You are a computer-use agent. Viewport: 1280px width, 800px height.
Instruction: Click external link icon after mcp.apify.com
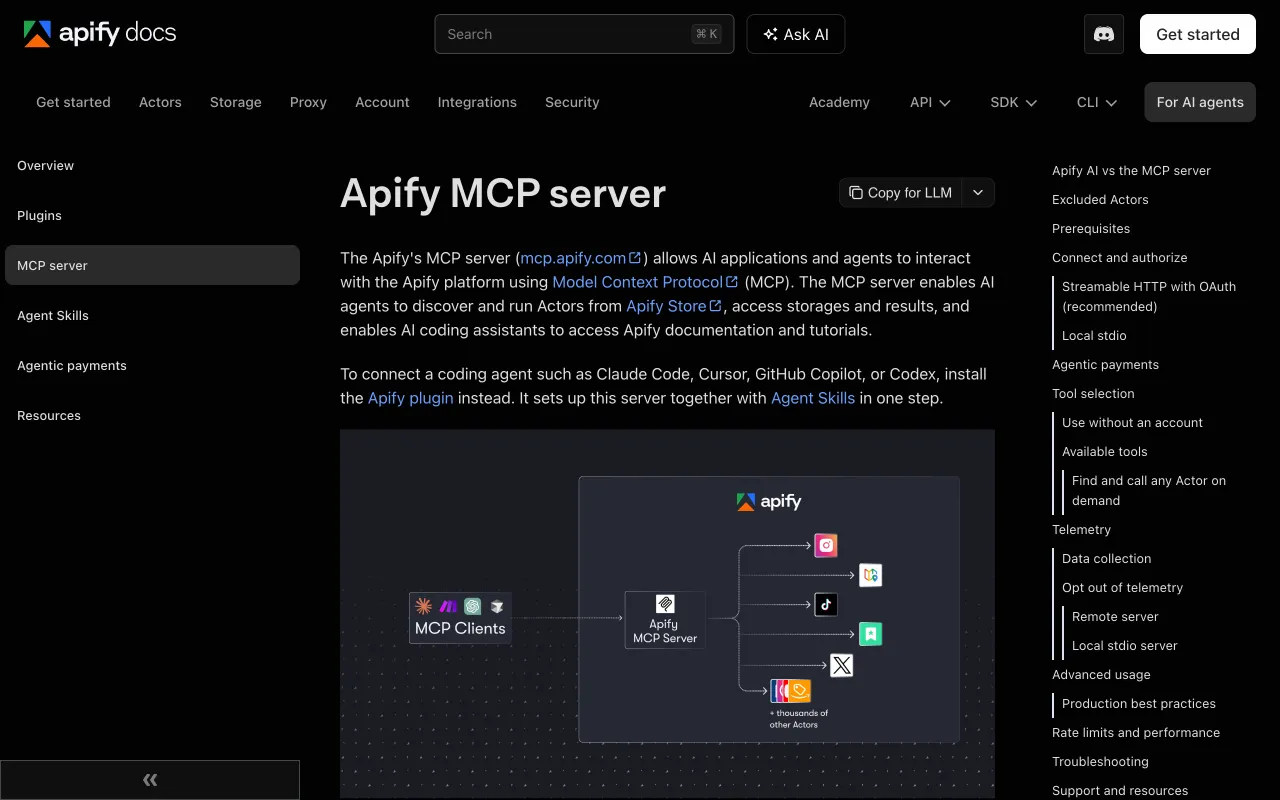pos(634,258)
